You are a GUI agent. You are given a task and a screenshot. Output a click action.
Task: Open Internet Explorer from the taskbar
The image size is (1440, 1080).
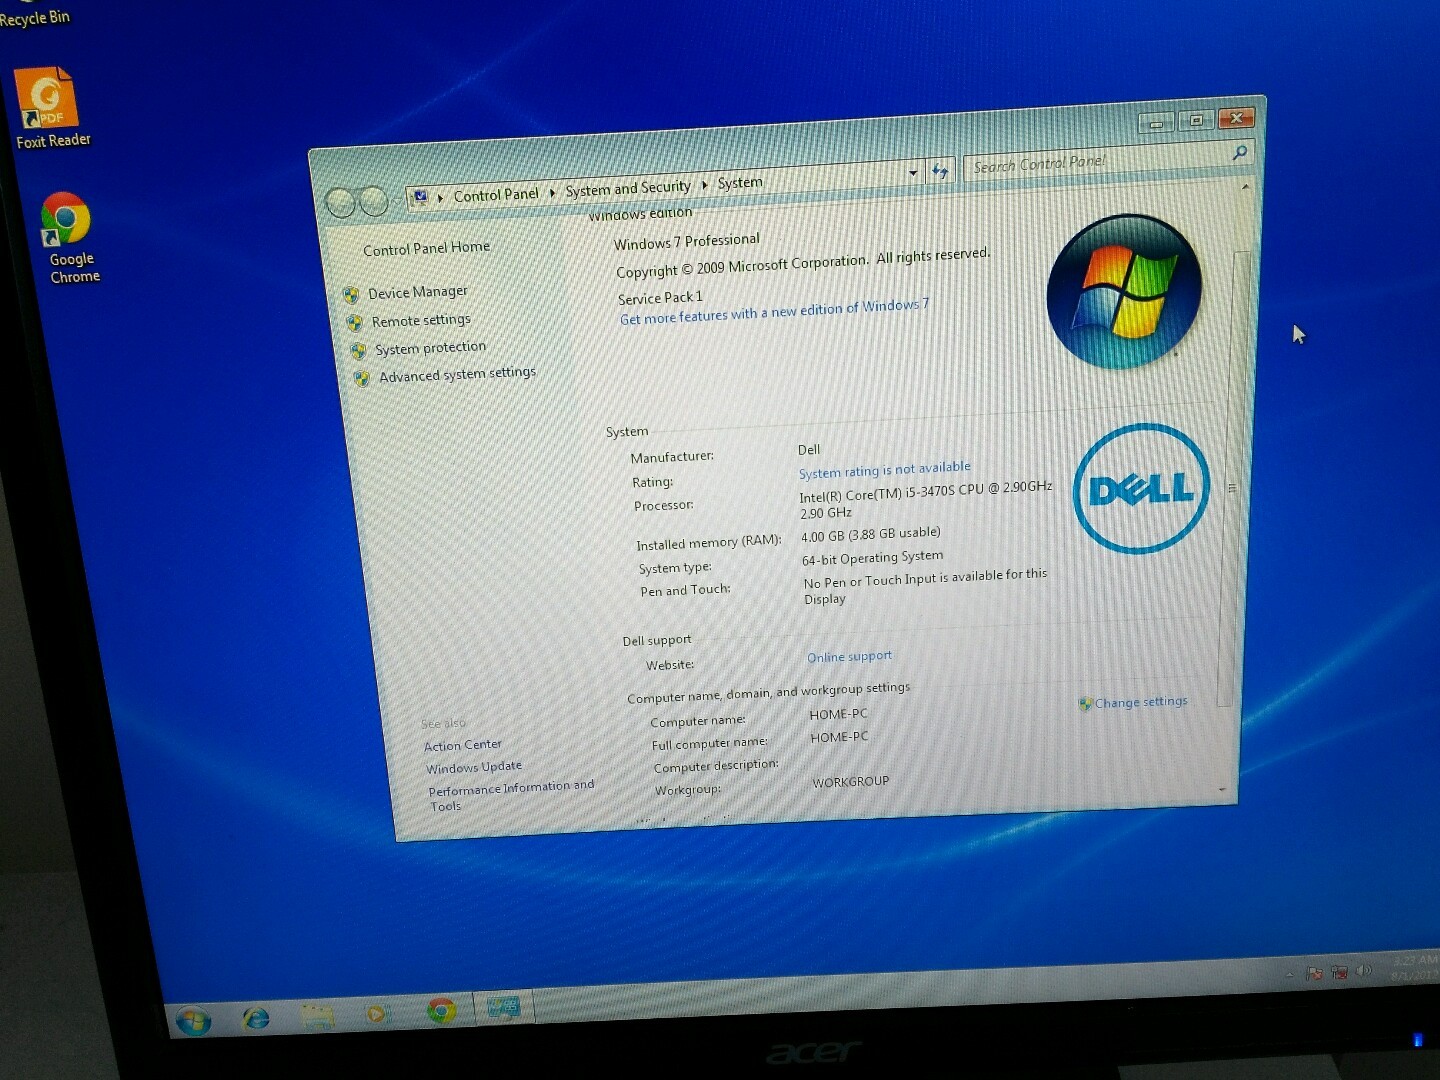(256, 1018)
